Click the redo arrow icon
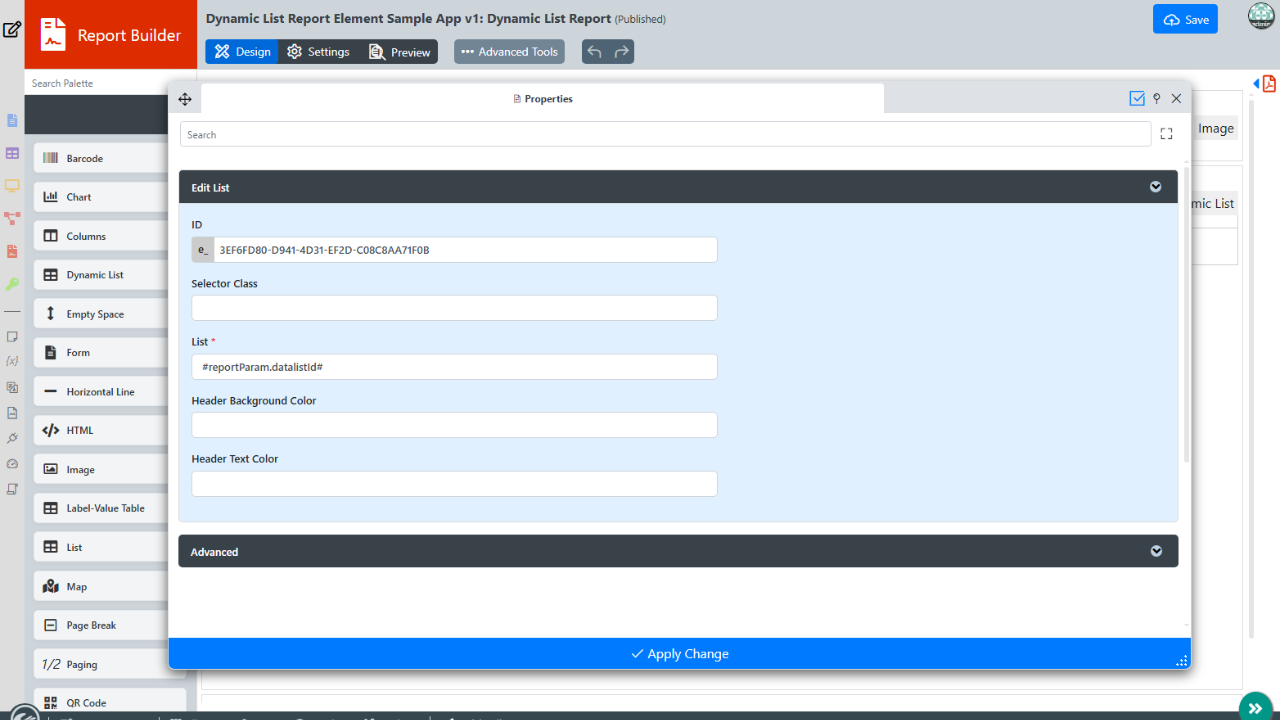 point(622,52)
